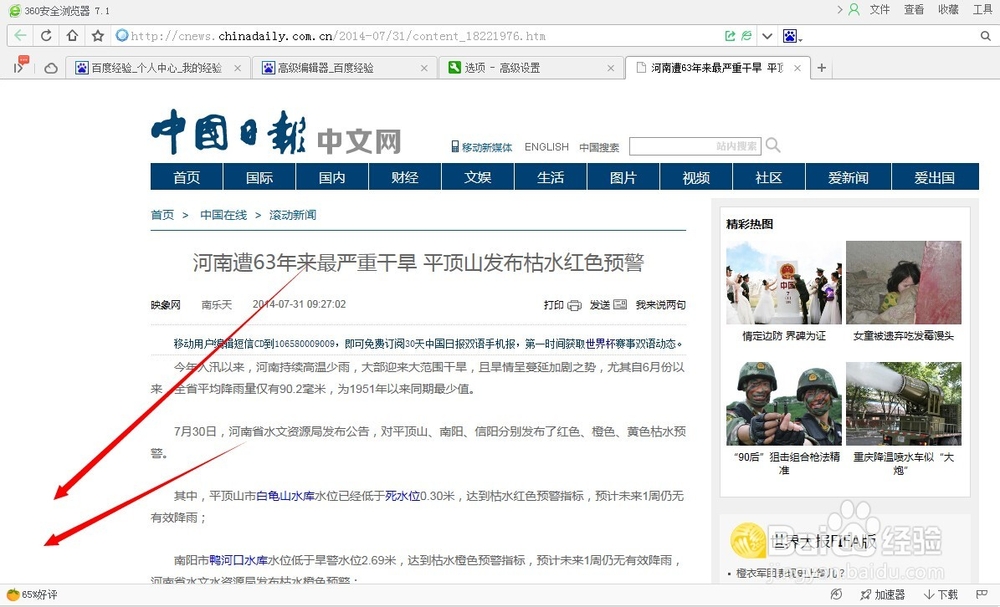Open 死水位 hyperlink in article
Image resolution: width=1000 pixels, height=607 pixels.
(x=402, y=495)
